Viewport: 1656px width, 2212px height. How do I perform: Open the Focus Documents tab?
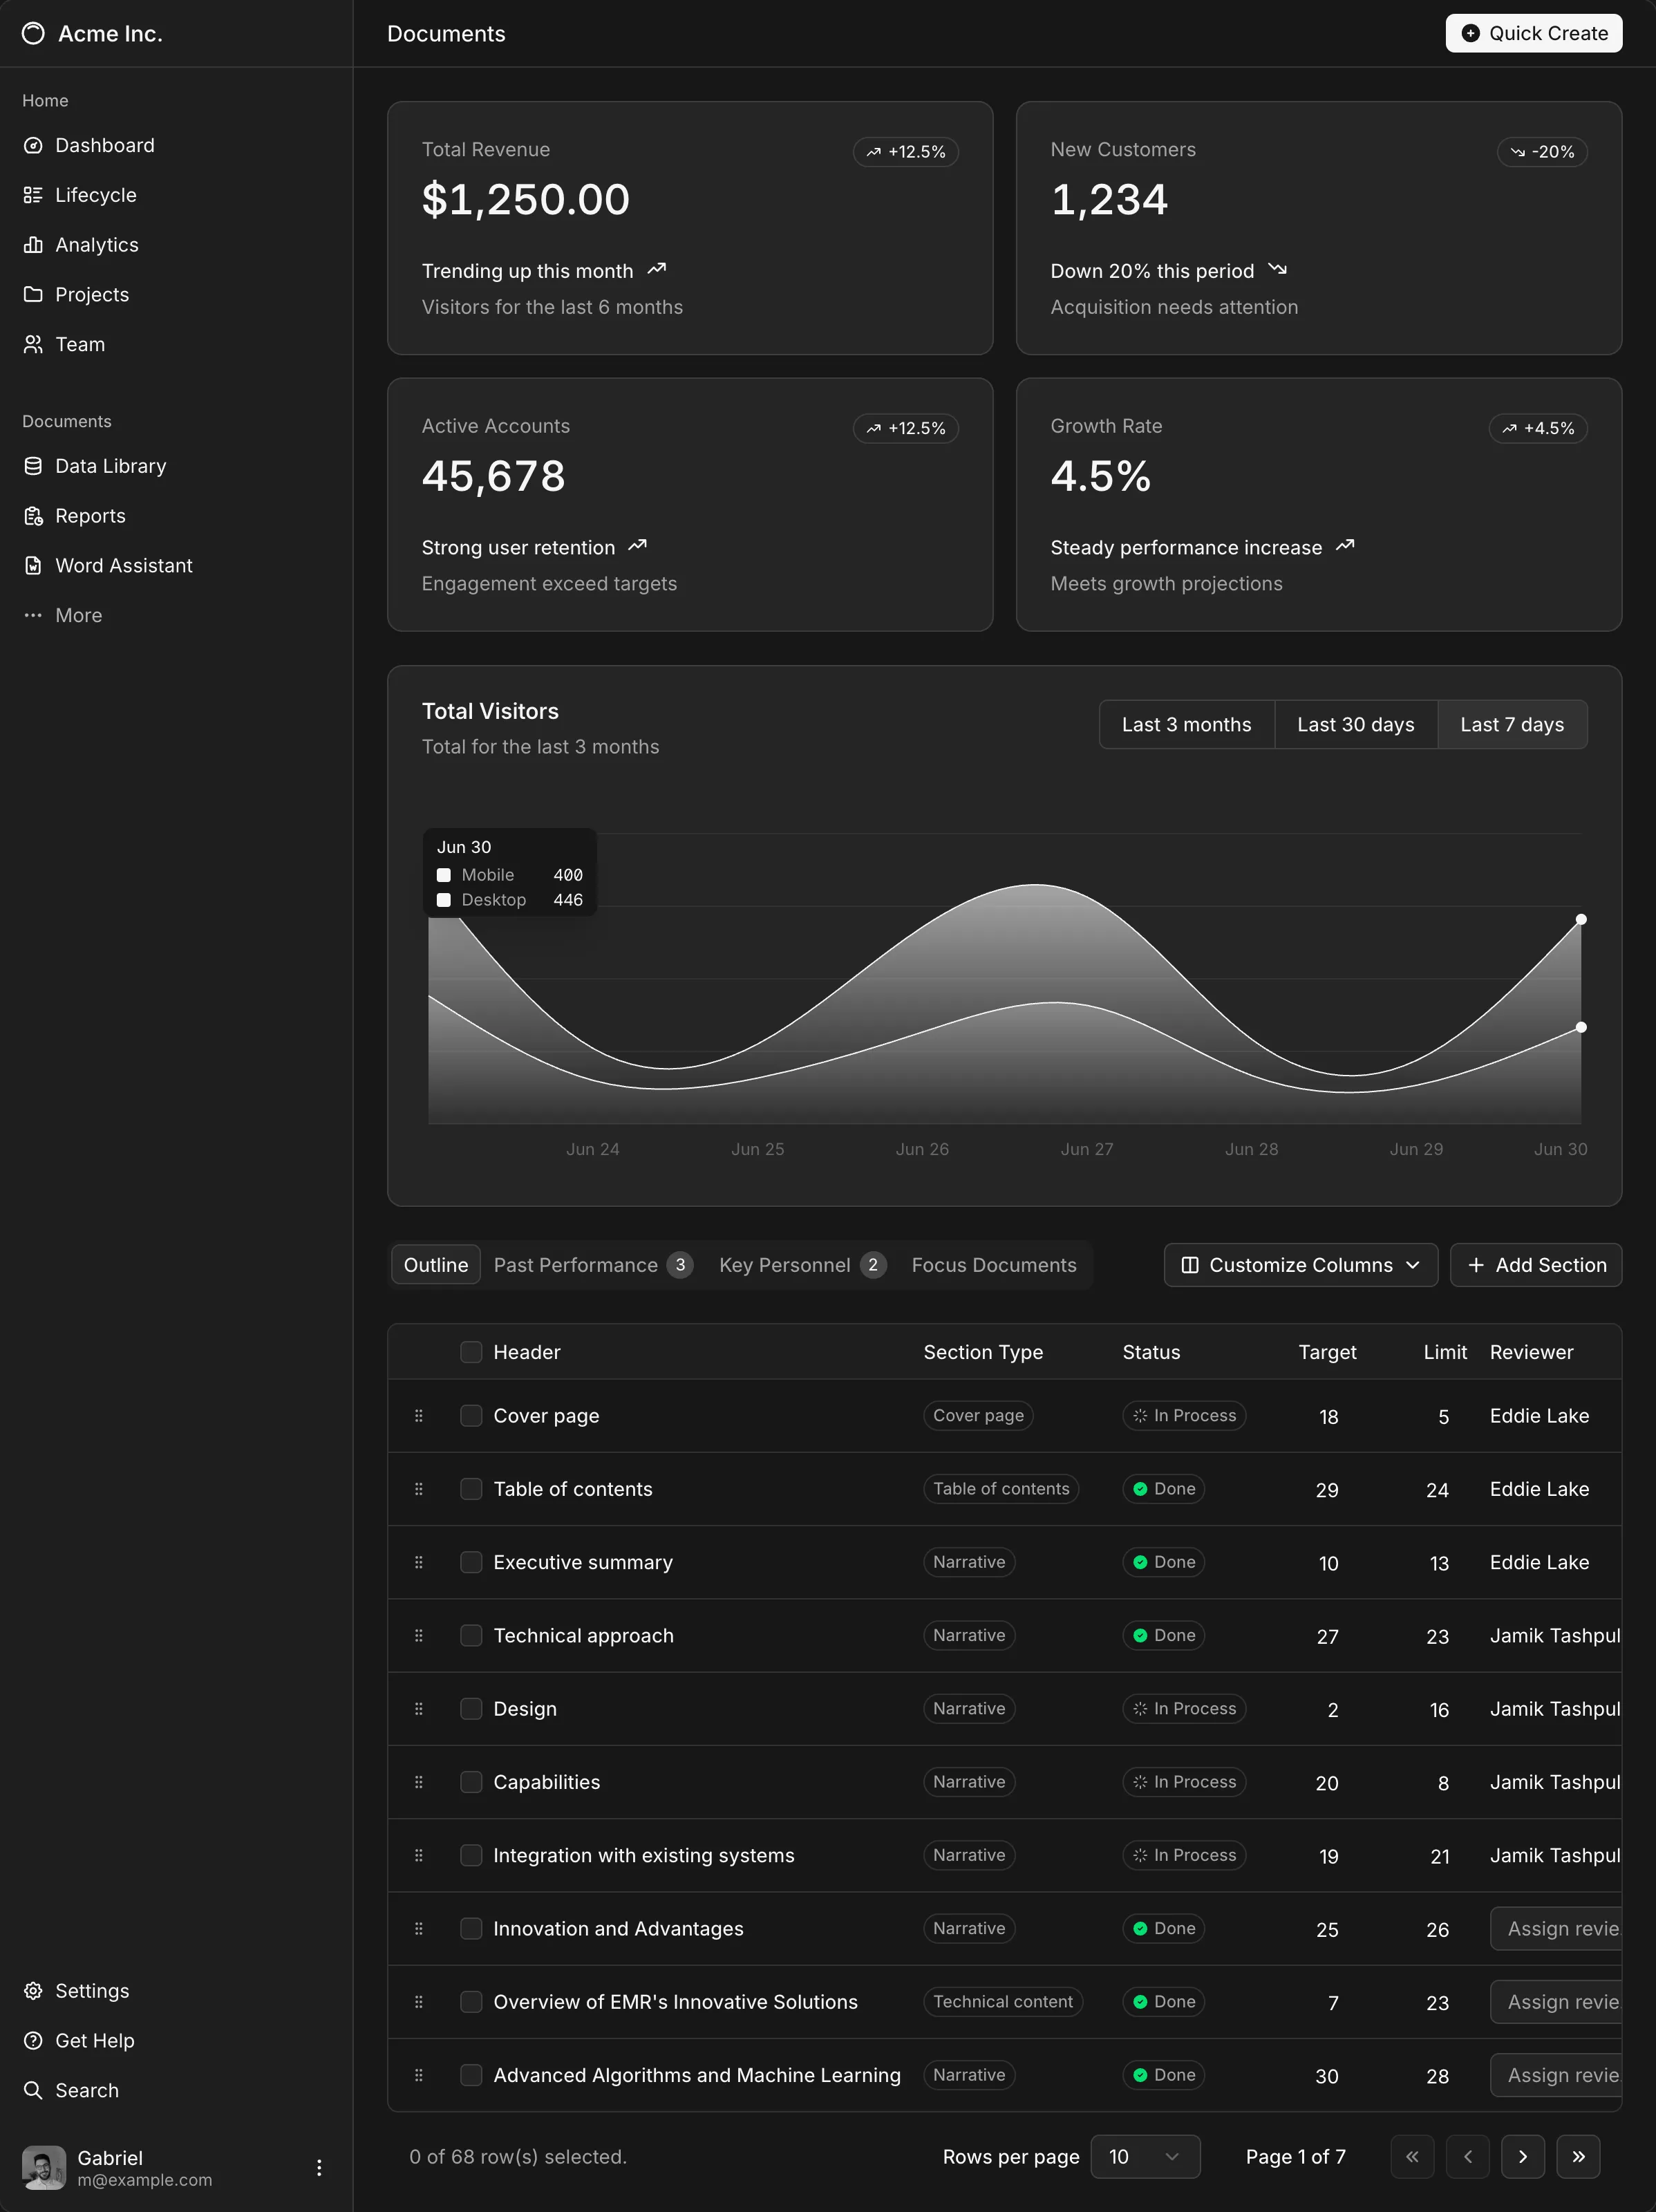coord(994,1265)
